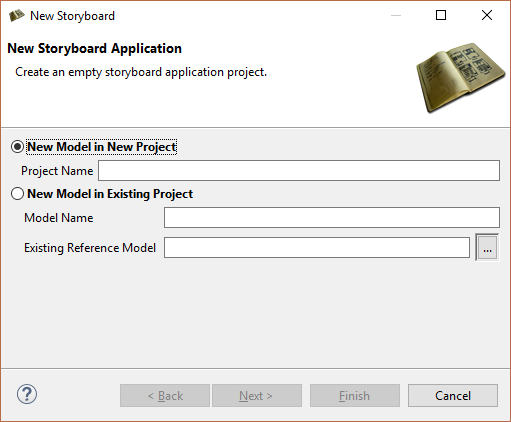Browse for an existing reference model
The height and width of the screenshot is (422, 511).
(487, 248)
